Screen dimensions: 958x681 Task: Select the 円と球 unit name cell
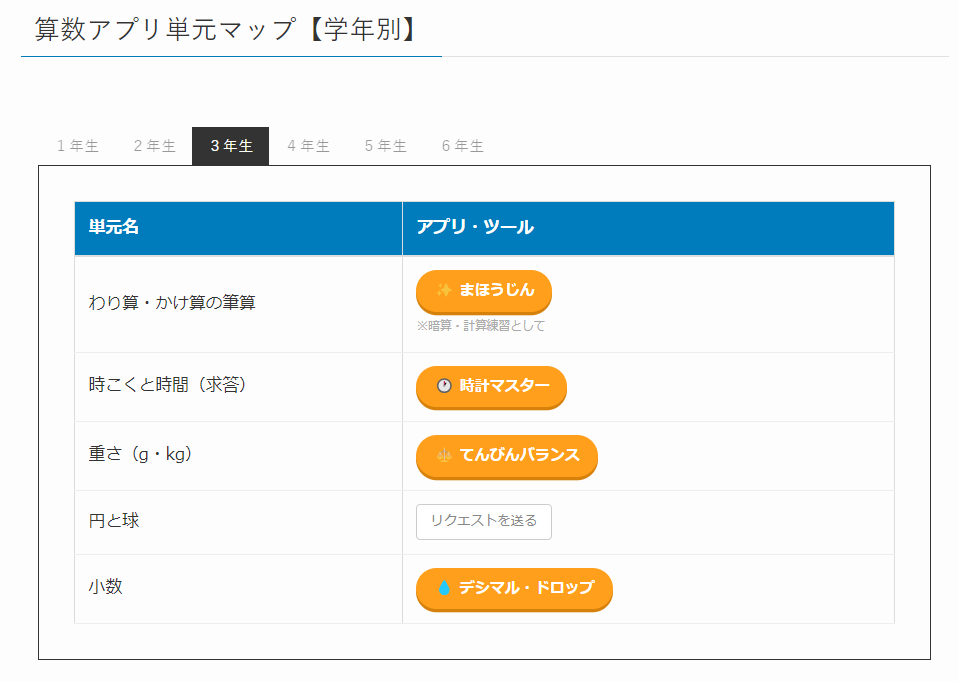[x=114, y=521]
